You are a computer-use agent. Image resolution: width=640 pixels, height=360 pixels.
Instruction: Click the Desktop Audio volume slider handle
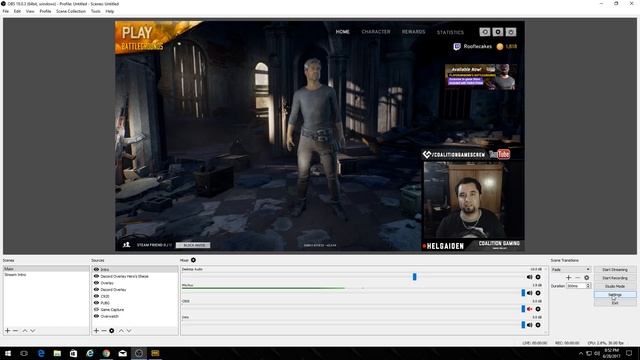(x=414, y=277)
